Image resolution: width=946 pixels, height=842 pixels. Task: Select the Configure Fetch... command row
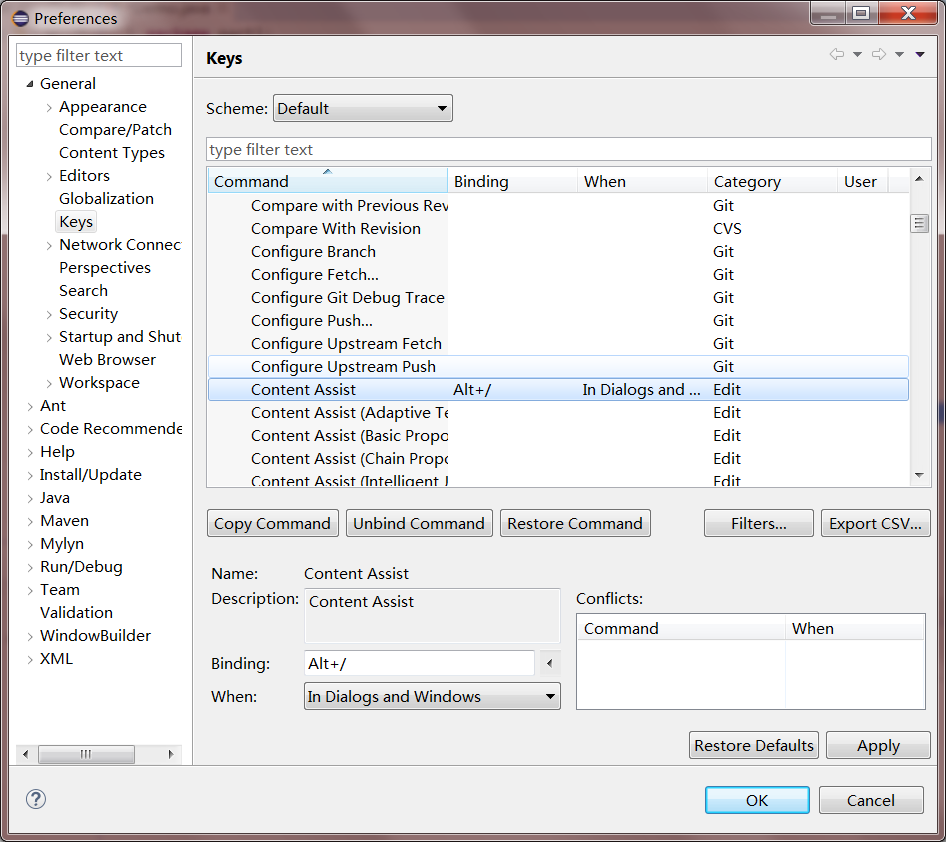tap(558, 274)
